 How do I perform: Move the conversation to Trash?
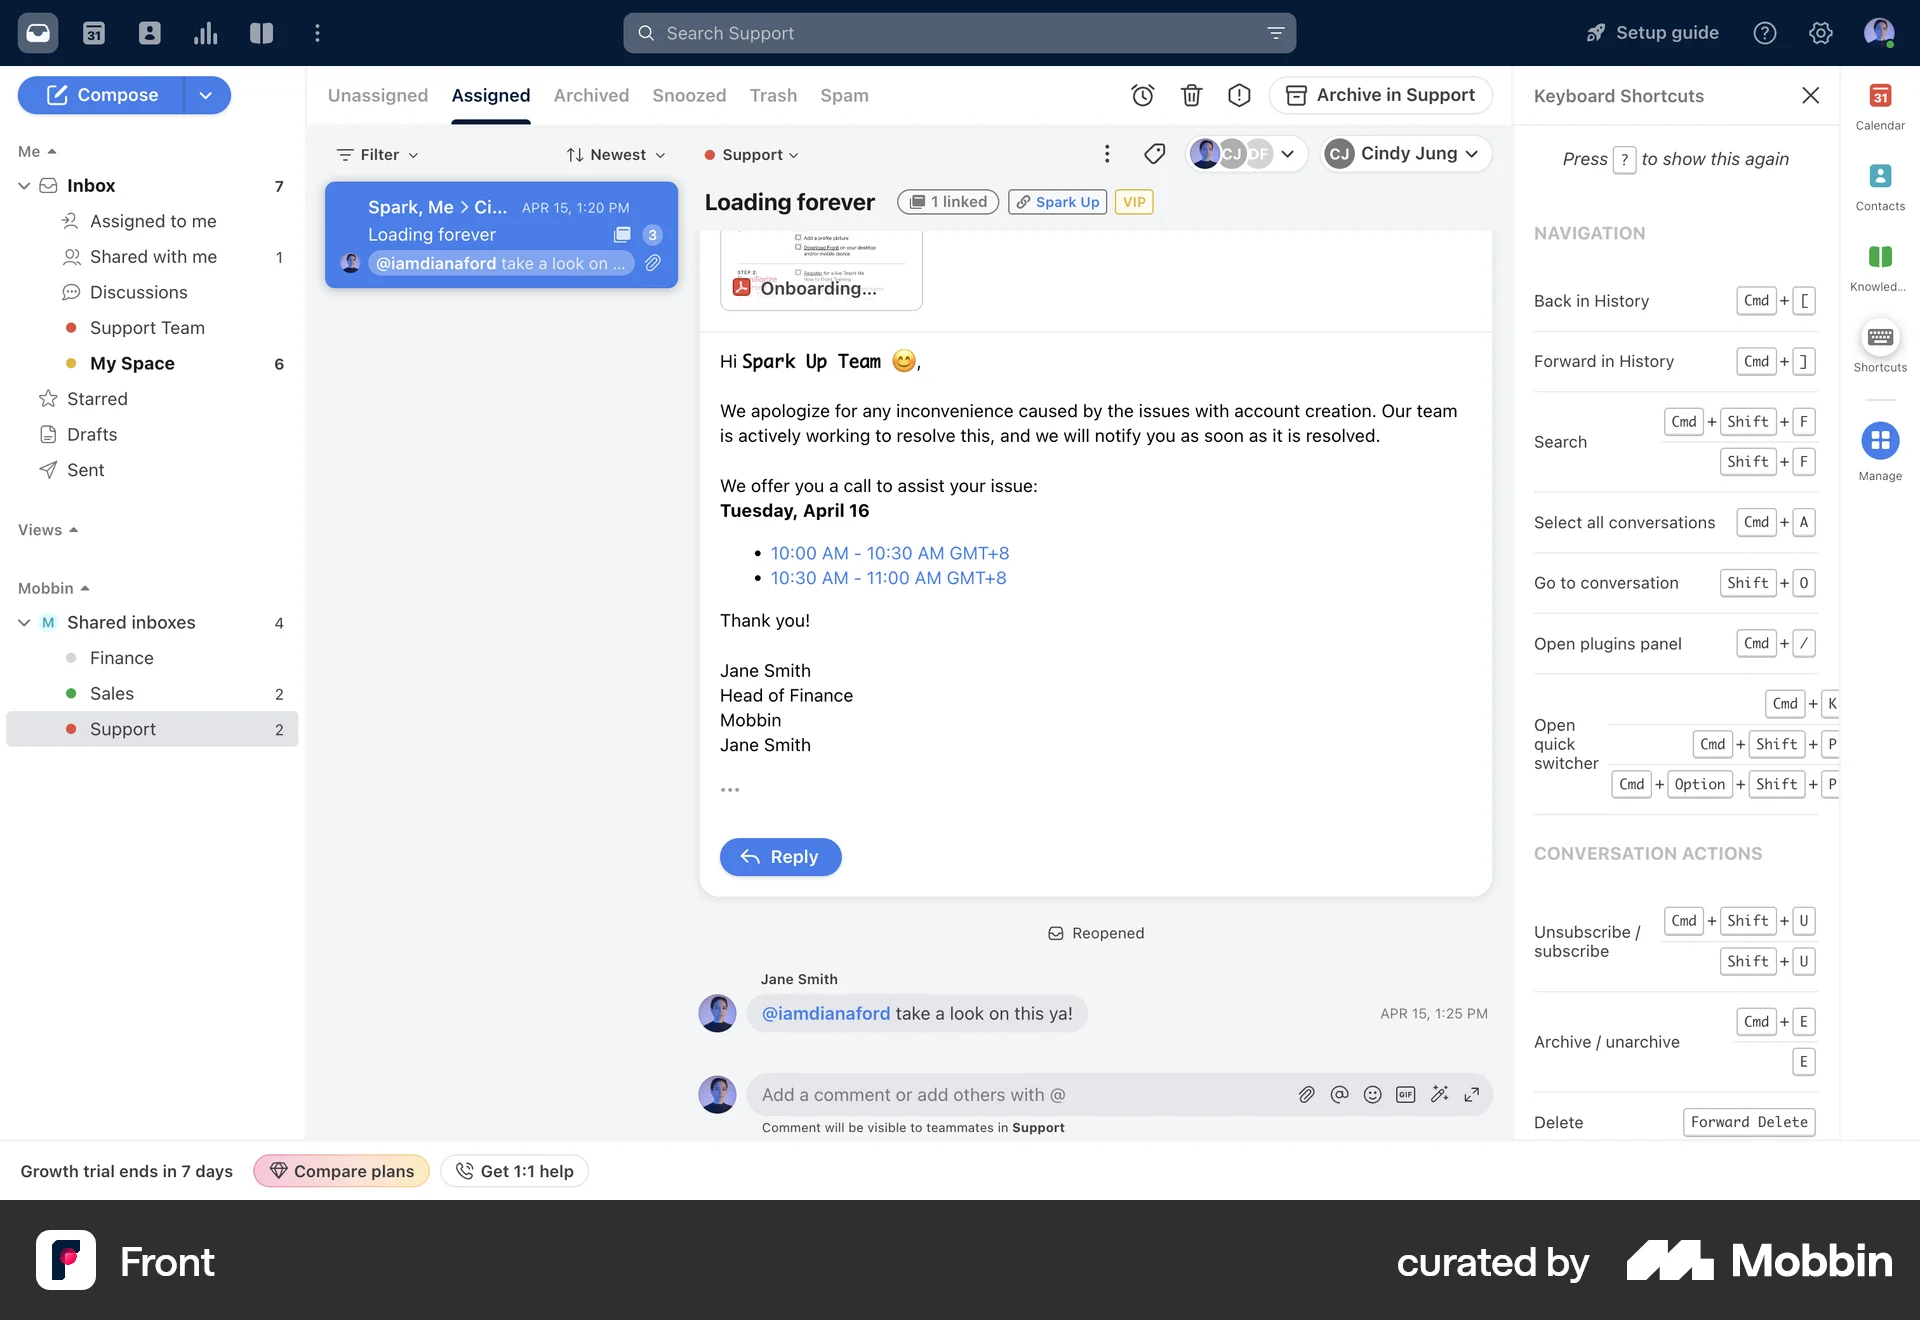coord(1191,95)
